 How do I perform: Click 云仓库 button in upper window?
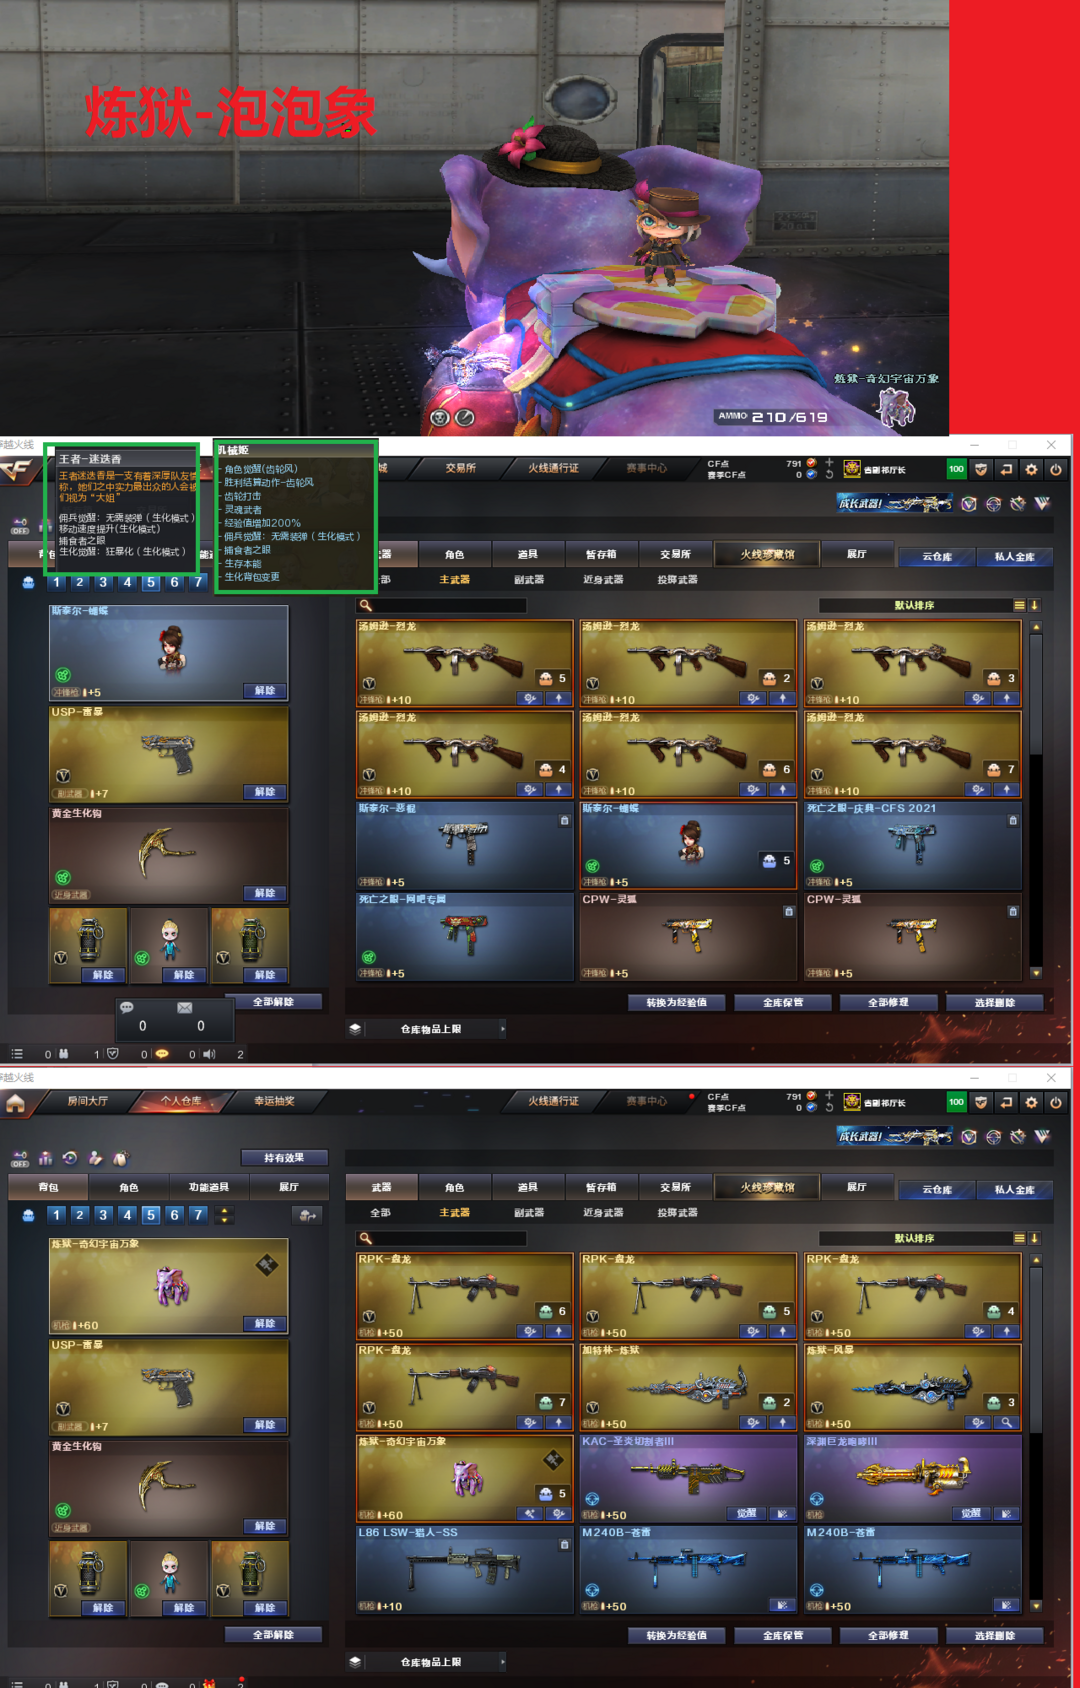coord(936,557)
